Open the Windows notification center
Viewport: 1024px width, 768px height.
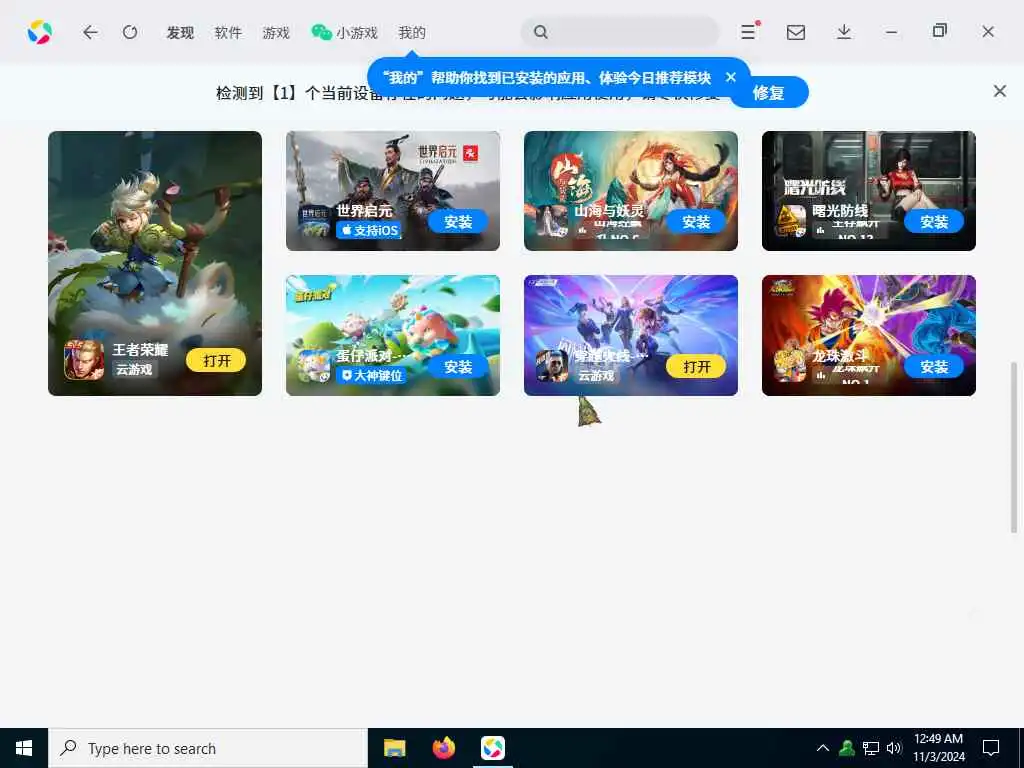991,748
